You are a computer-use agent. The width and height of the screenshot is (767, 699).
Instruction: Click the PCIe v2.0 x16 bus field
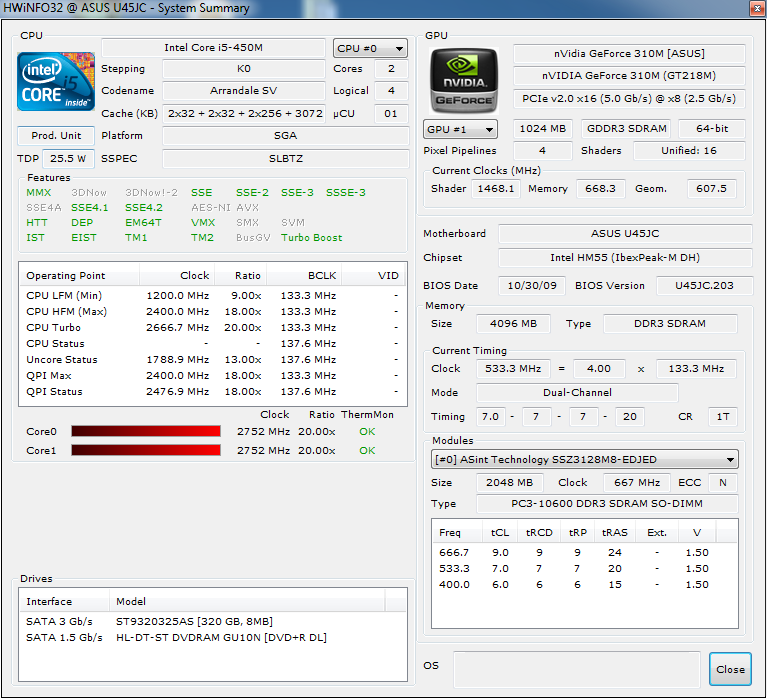[629, 98]
